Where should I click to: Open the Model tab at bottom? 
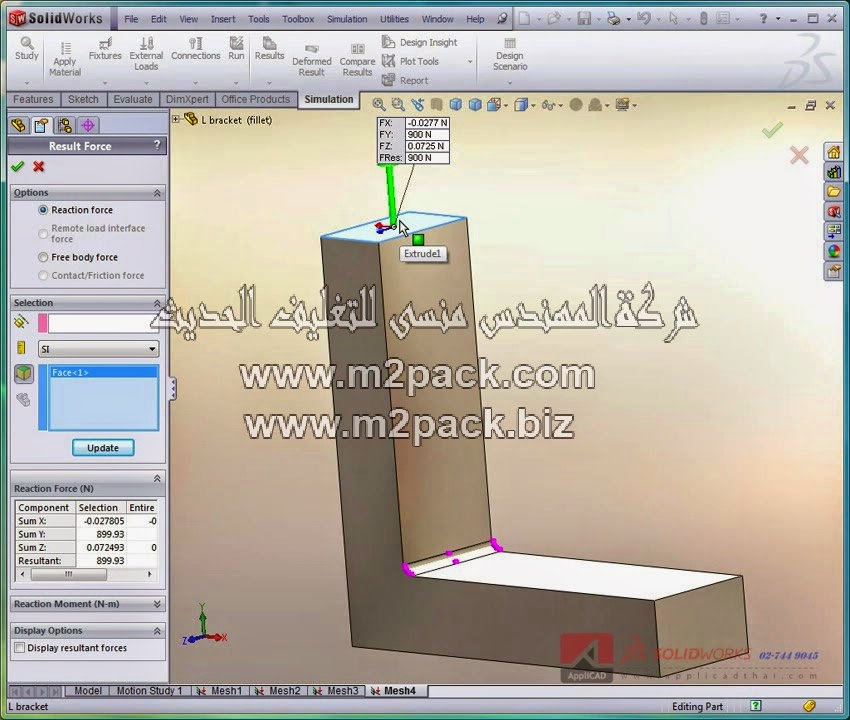click(x=87, y=691)
